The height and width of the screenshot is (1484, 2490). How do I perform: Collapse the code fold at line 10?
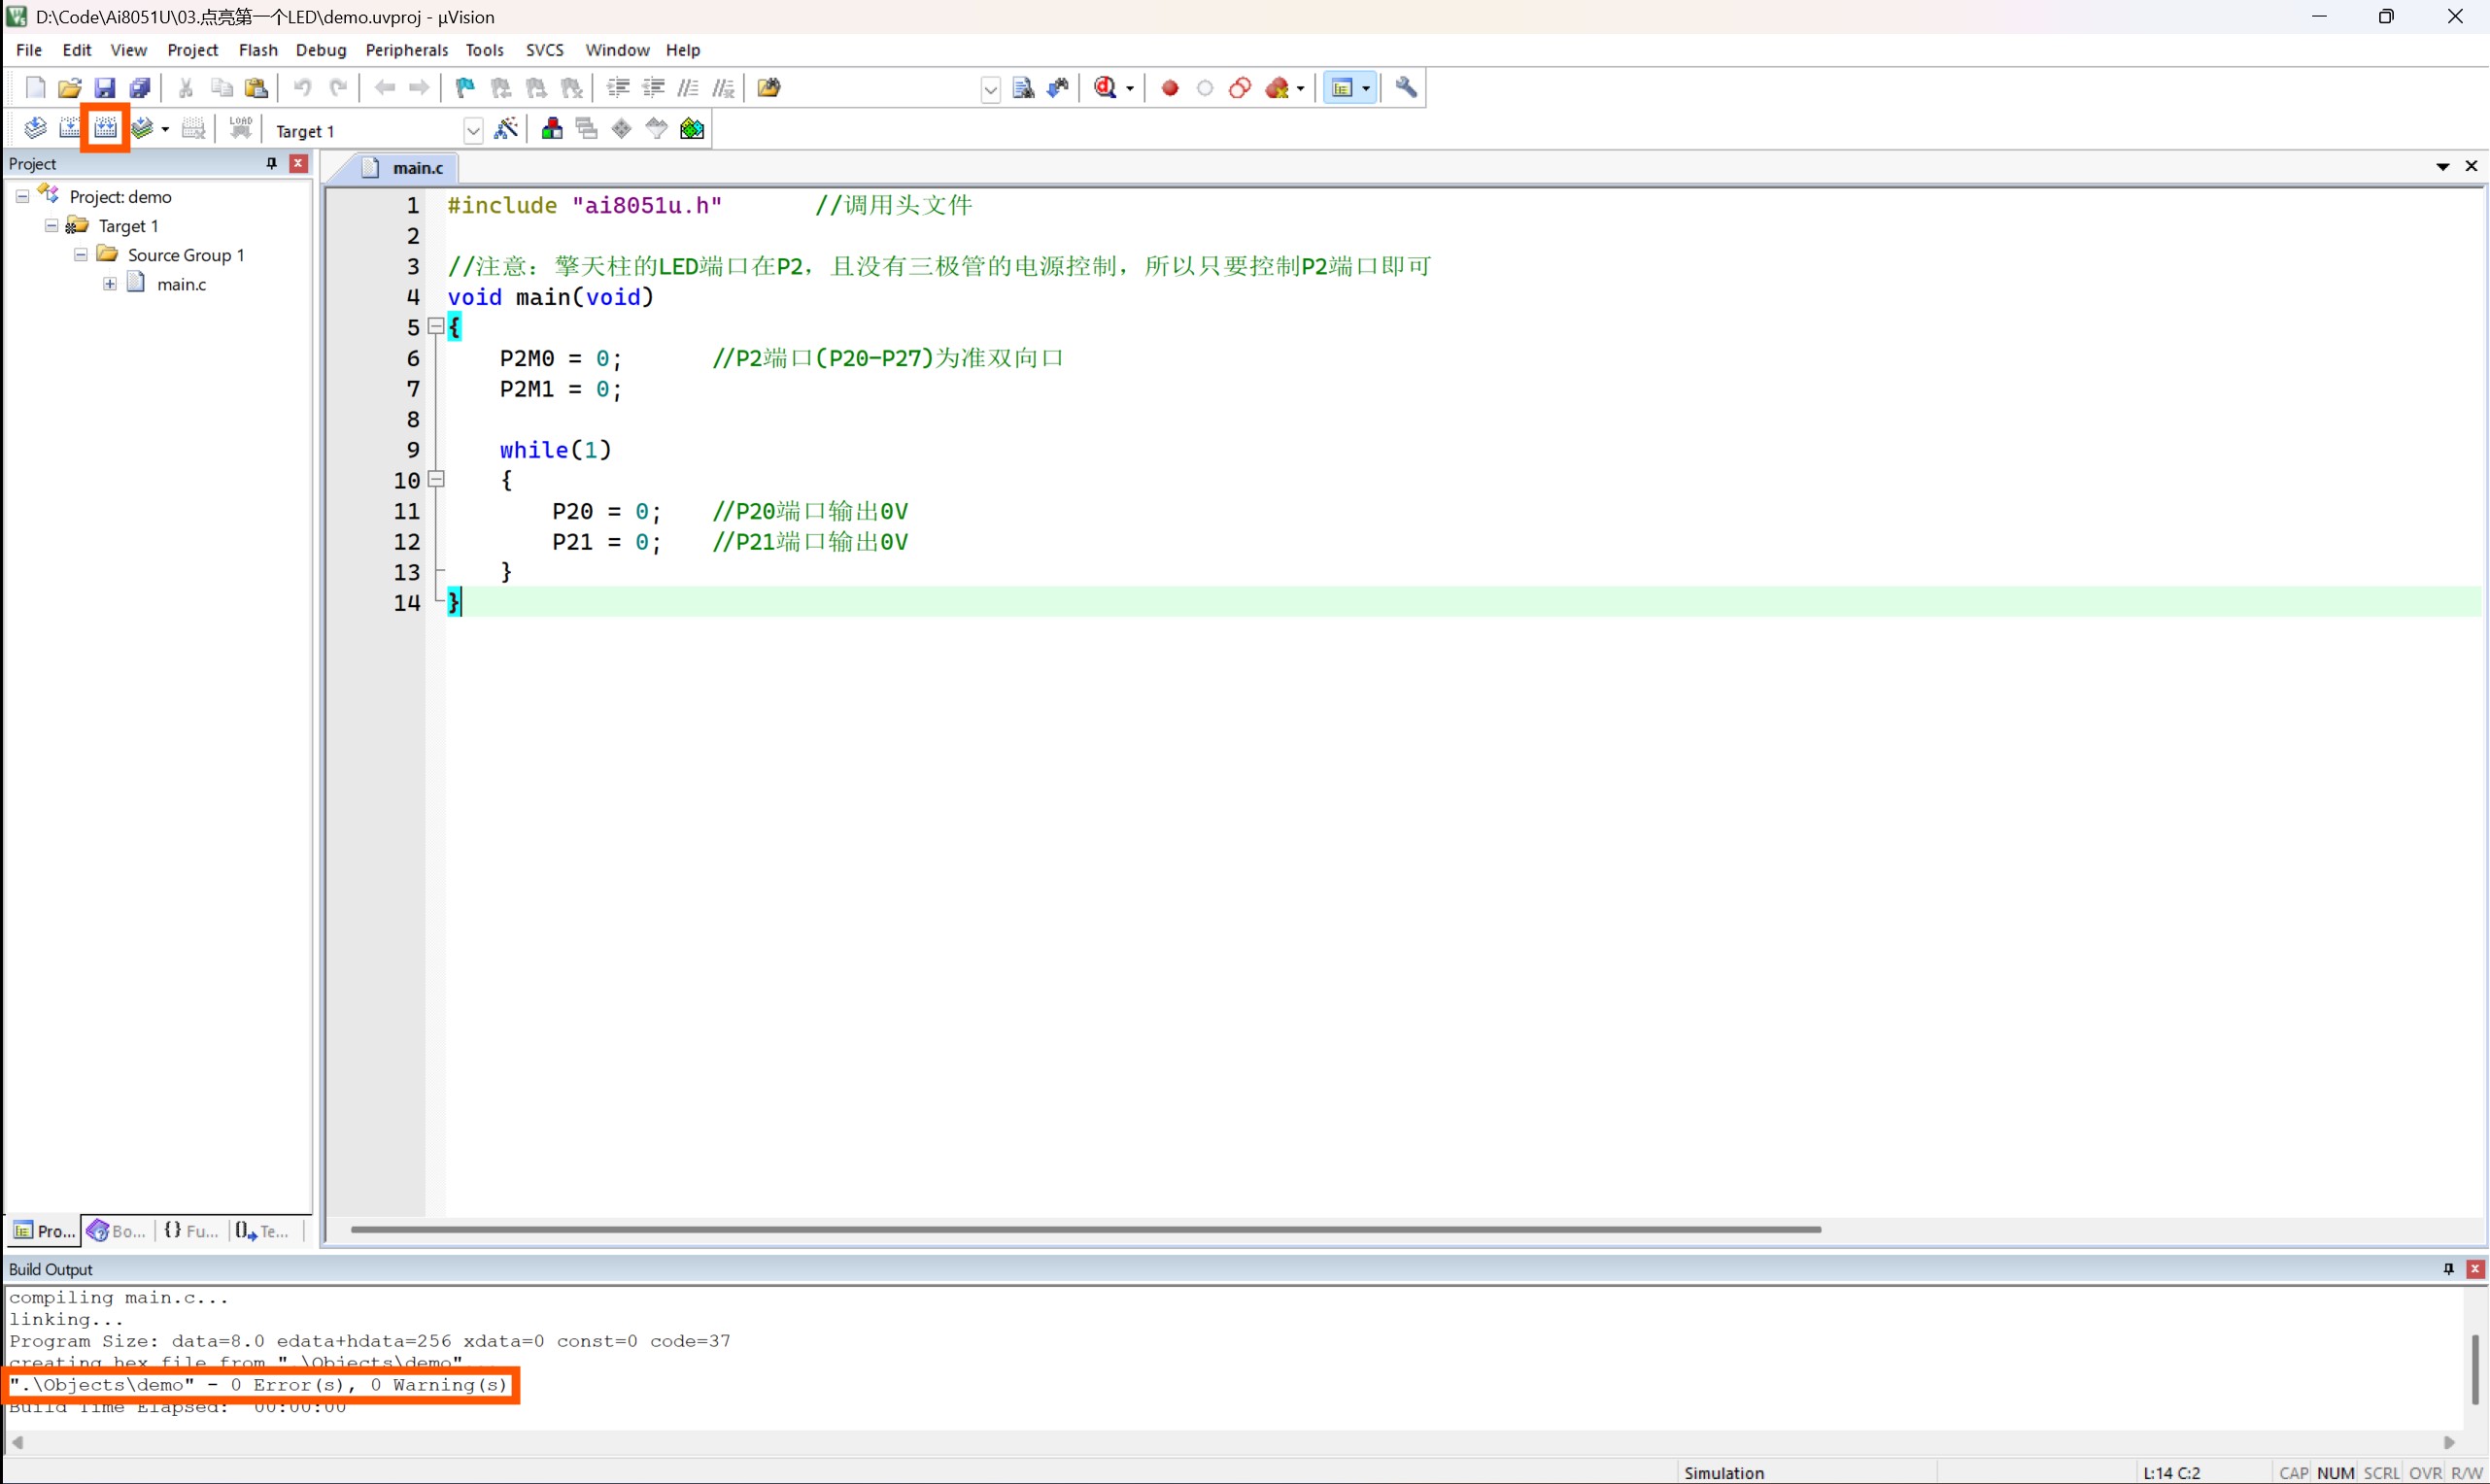[436, 480]
